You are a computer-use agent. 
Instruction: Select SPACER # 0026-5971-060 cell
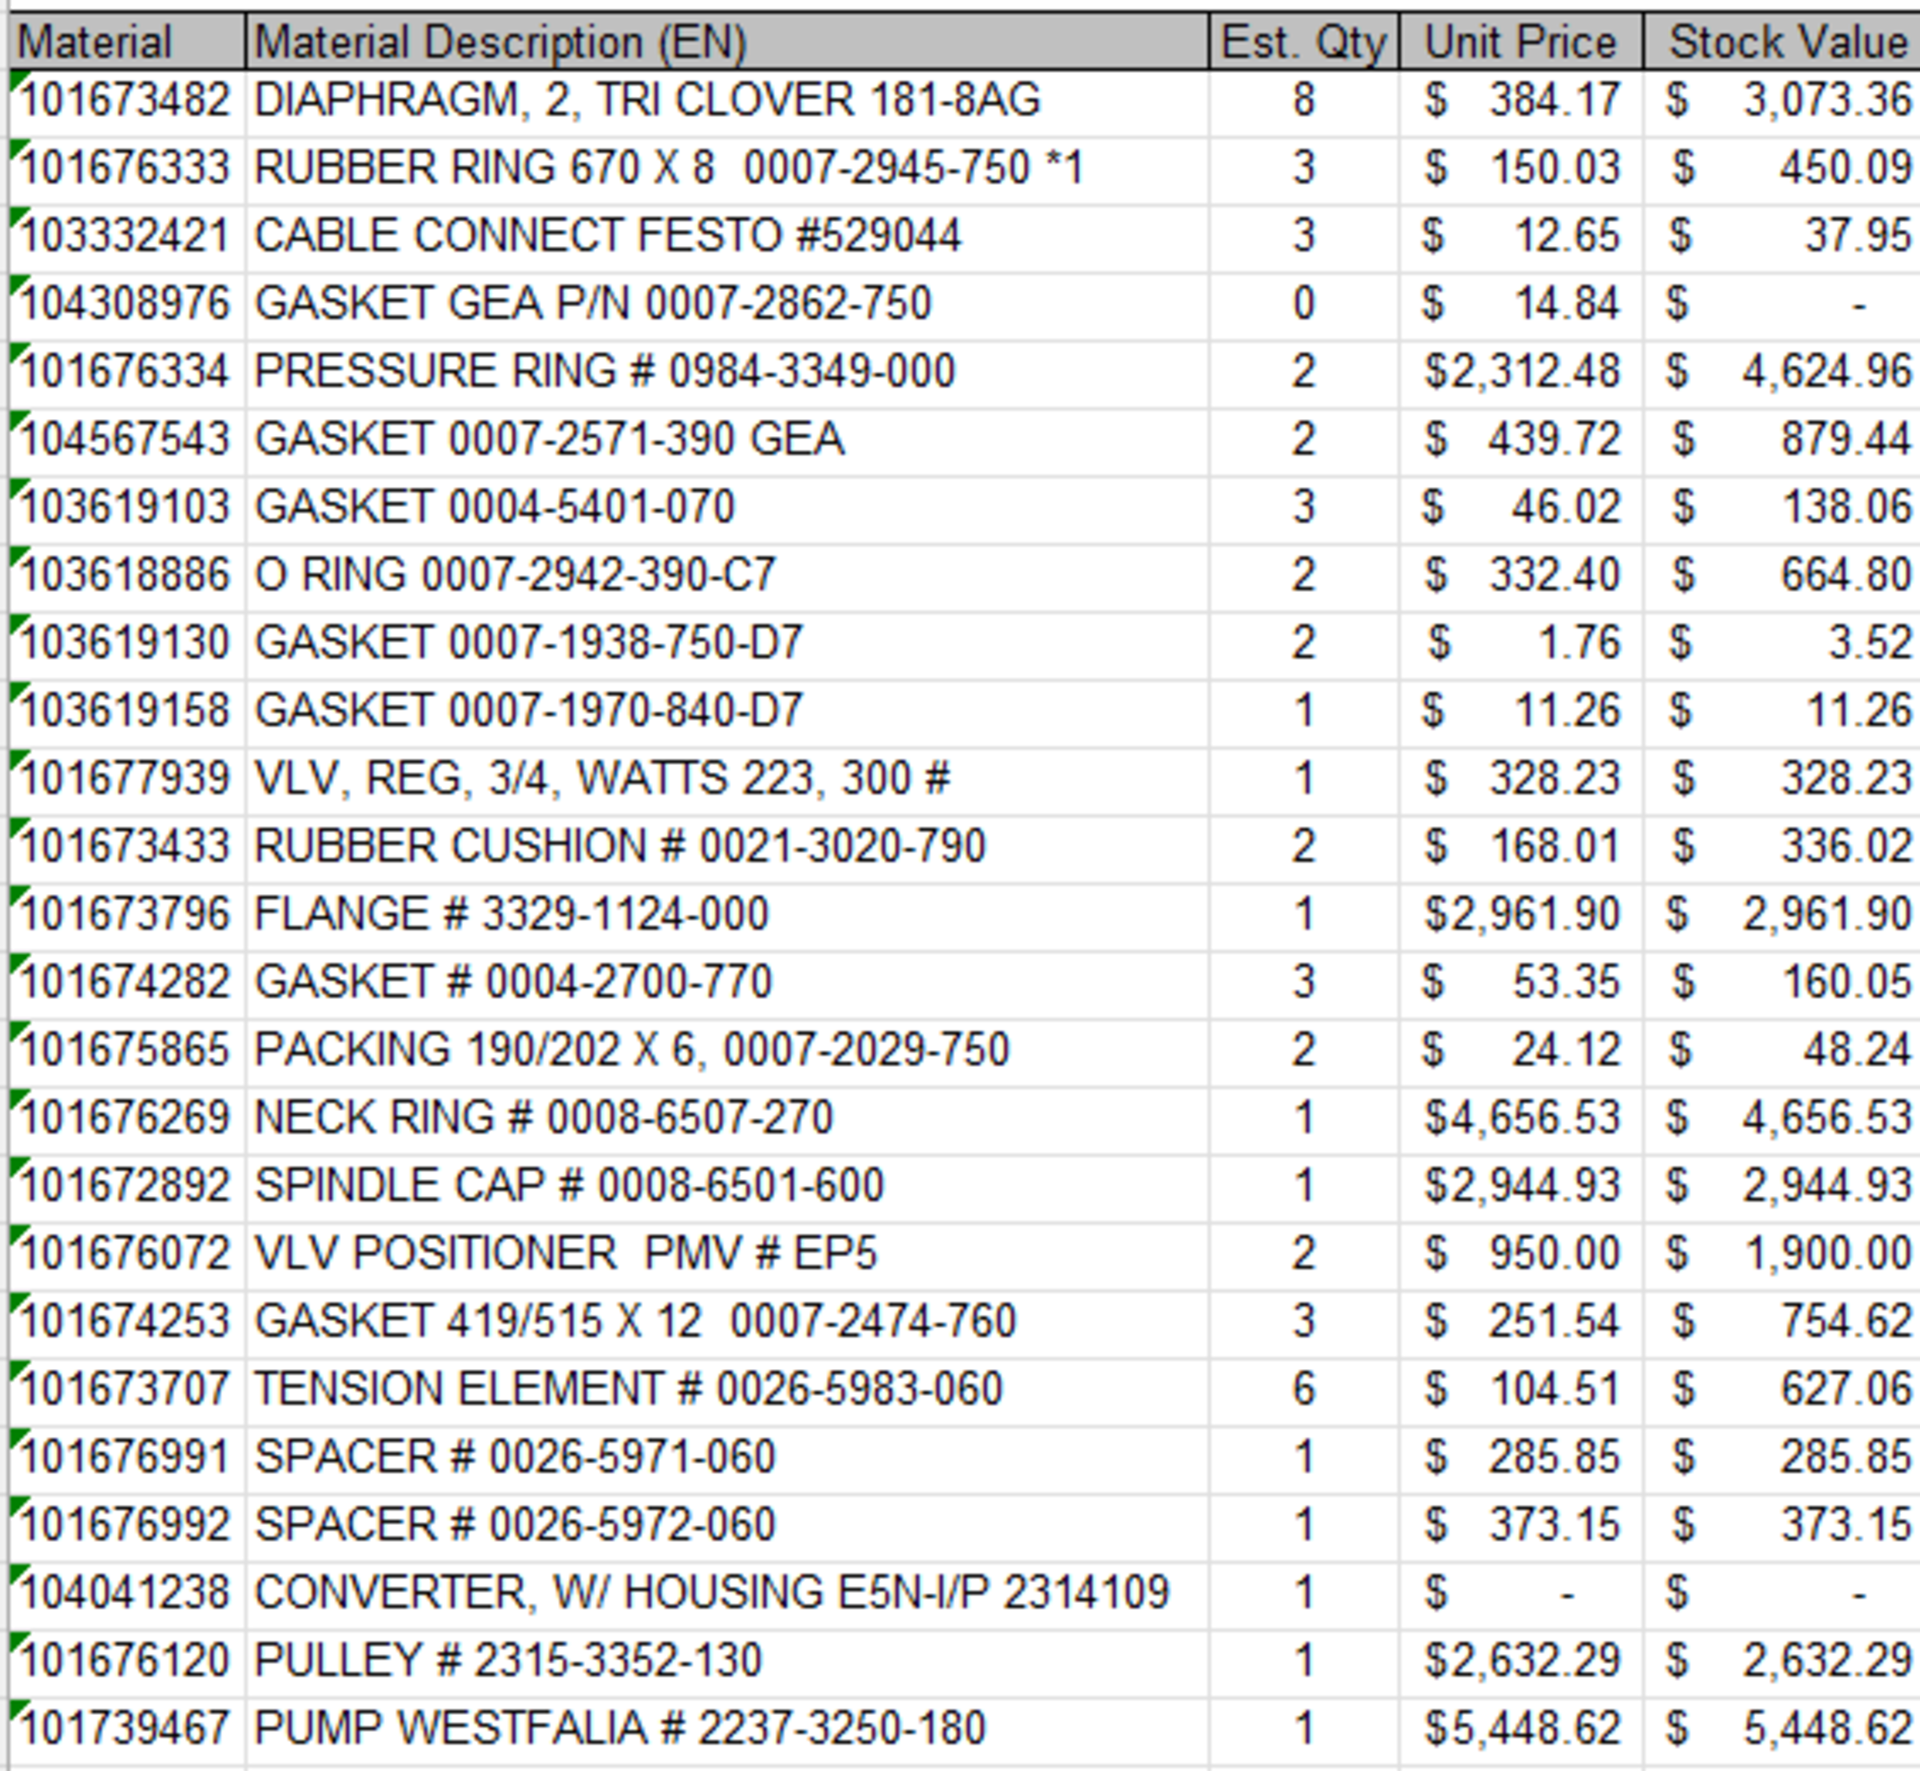coord(727,1461)
